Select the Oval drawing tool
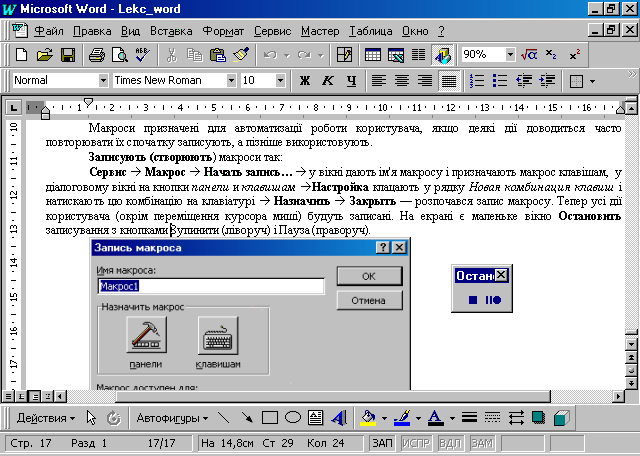 293,418
